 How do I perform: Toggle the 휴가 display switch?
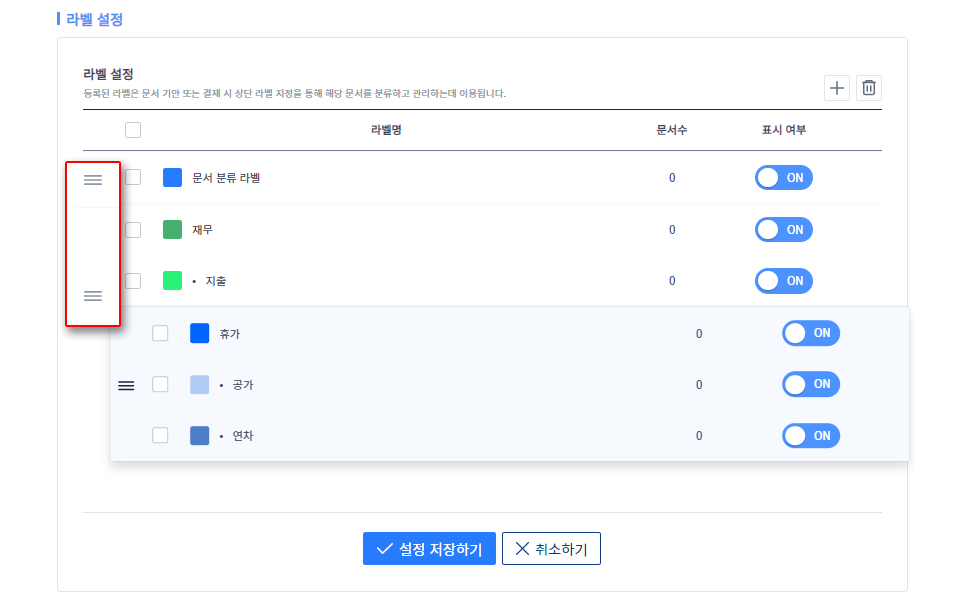tap(811, 333)
